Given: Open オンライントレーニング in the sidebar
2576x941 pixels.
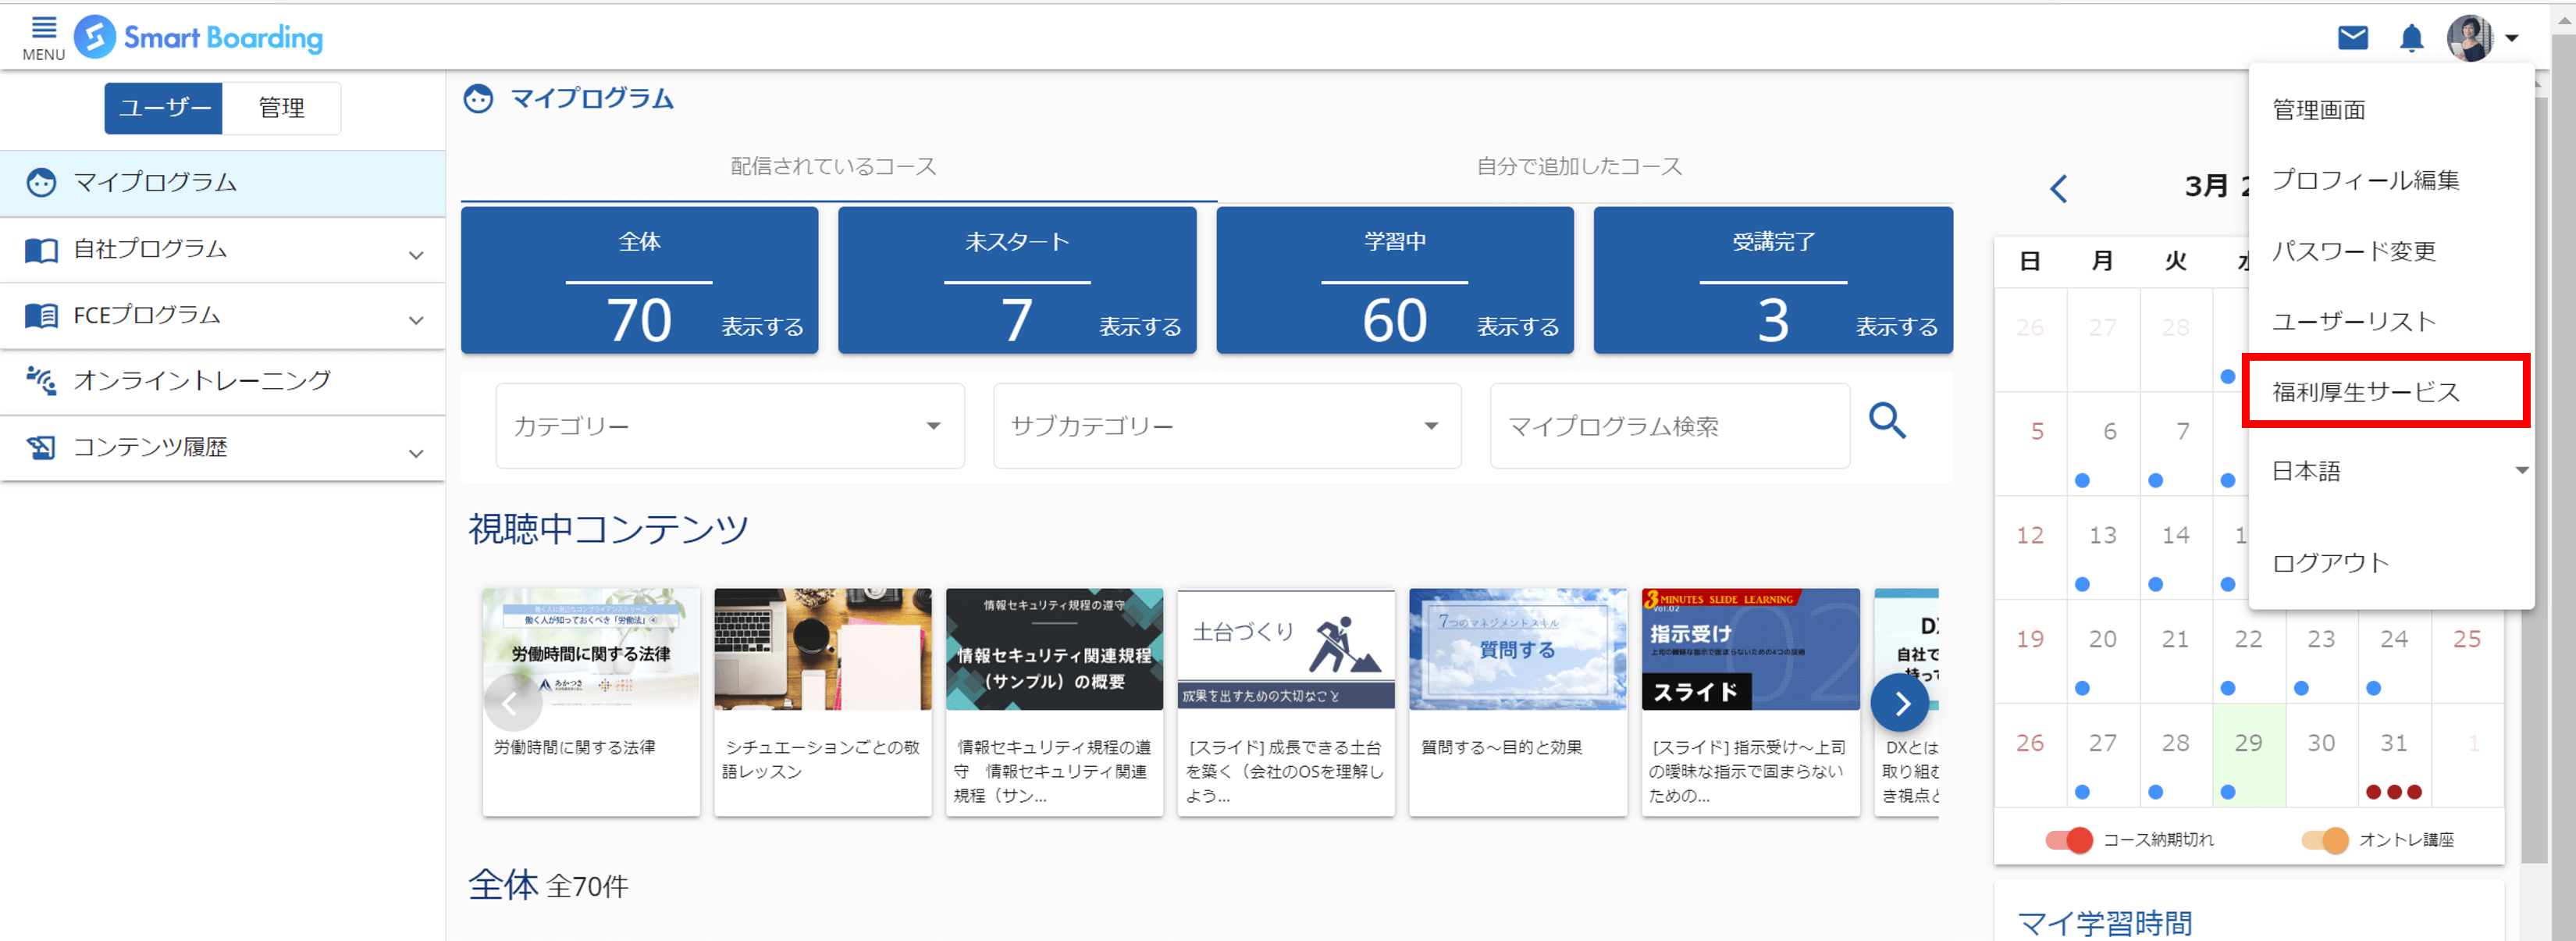Looking at the screenshot, I should [201, 381].
